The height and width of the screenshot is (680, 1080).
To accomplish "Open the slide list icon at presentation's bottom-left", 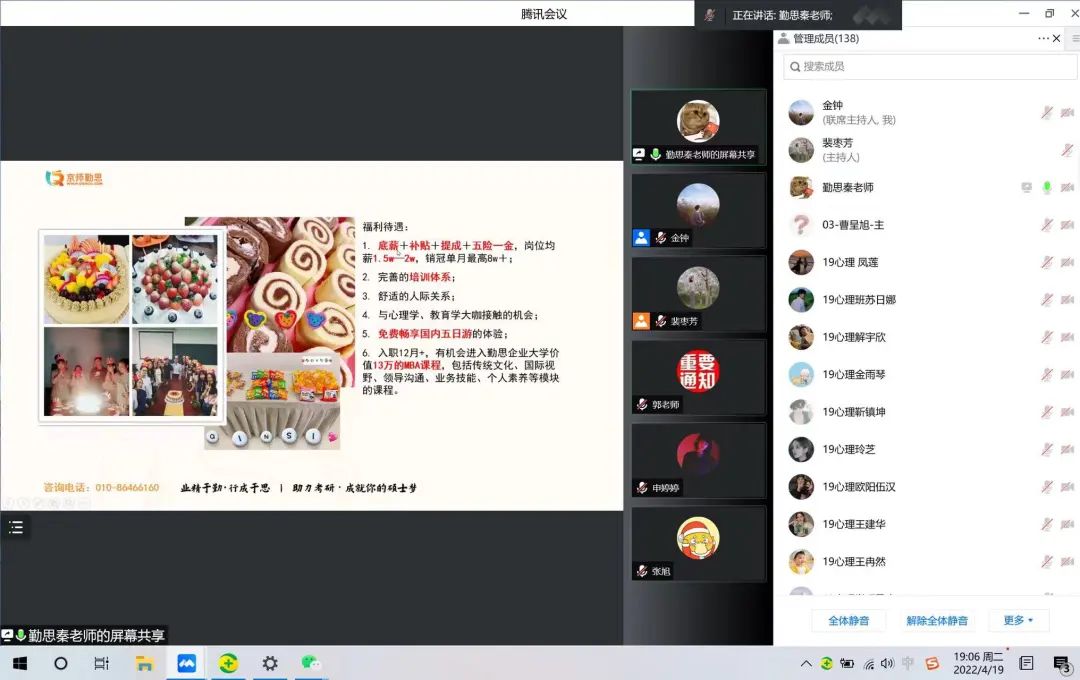I will (15, 527).
